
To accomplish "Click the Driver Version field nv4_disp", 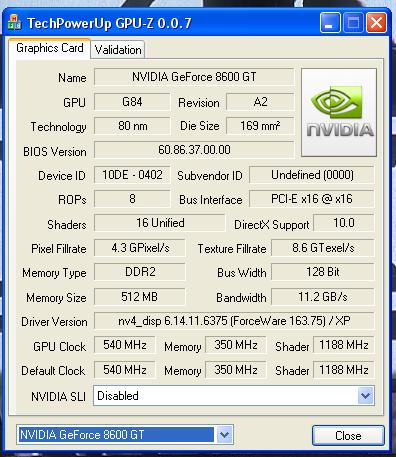I will point(234,321).
